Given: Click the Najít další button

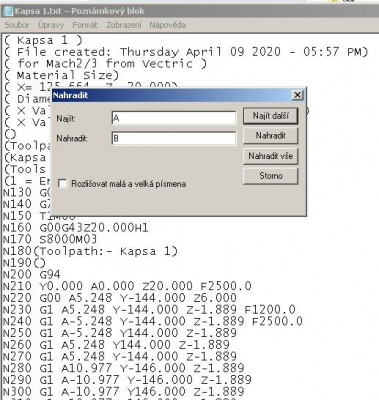Looking at the screenshot, I should coord(270,116).
